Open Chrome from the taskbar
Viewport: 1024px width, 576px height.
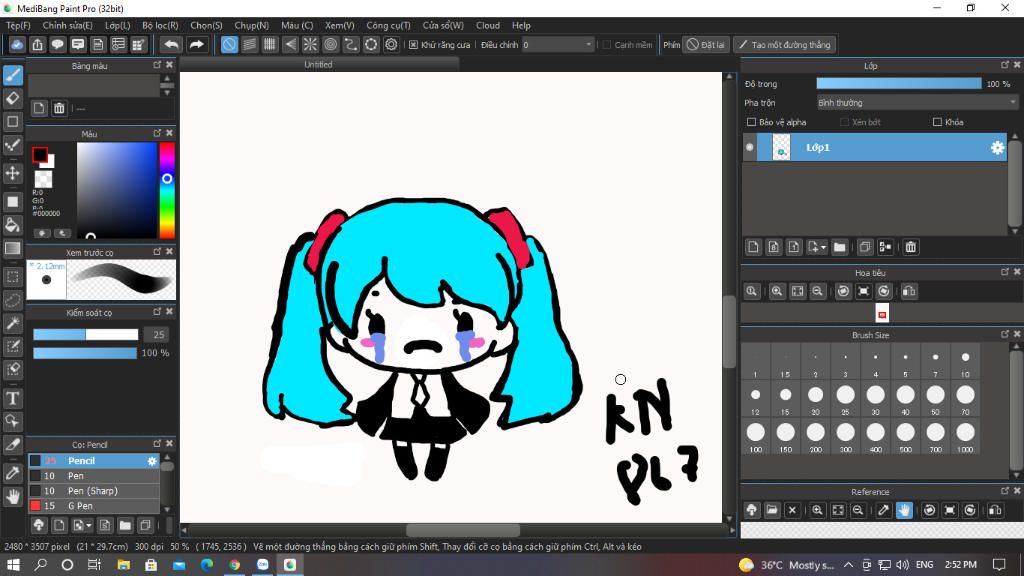point(234,564)
